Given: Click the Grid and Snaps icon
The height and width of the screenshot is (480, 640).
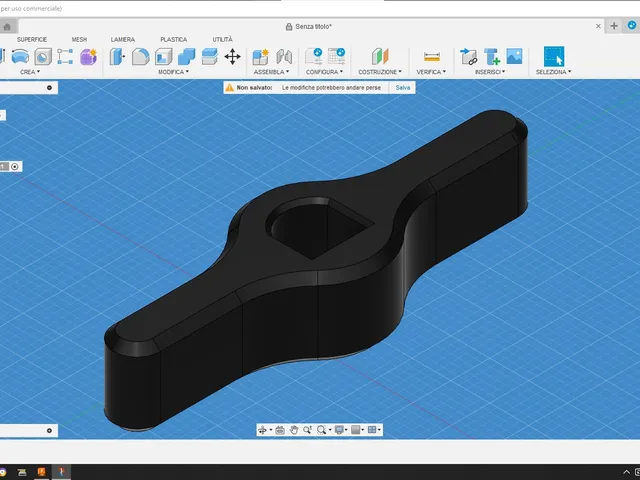Looking at the screenshot, I should pyautogui.click(x=356, y=430).
